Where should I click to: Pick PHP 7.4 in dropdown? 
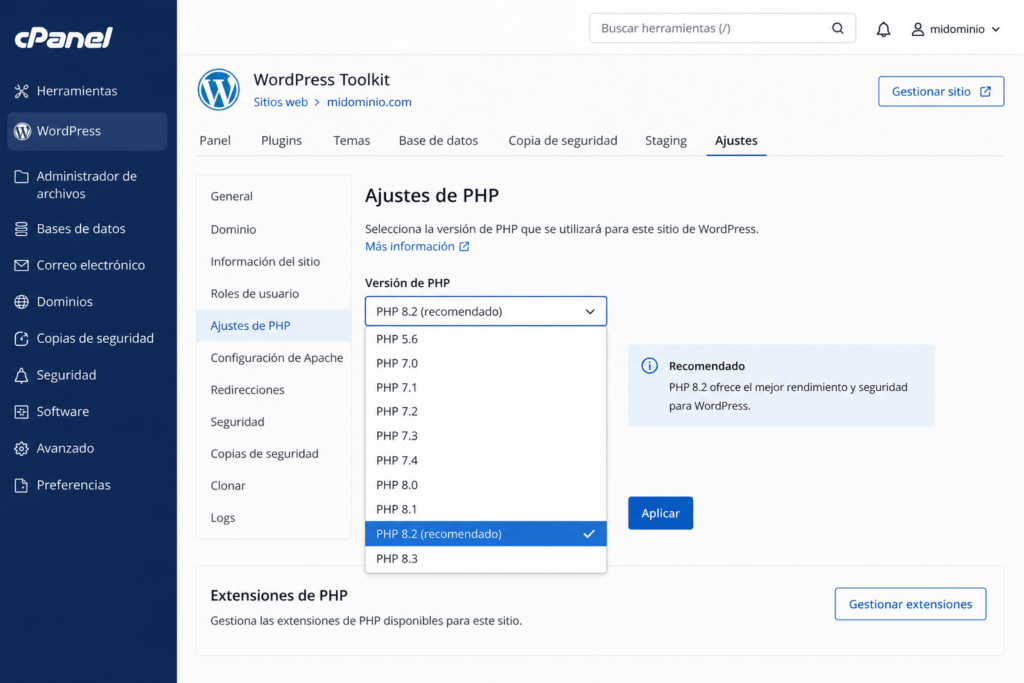coord(485,460)
